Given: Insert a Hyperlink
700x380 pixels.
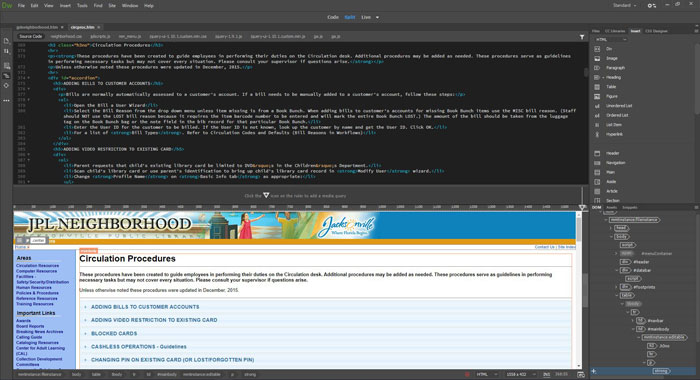Looking at the screenshot, I should tap(614, 134).
